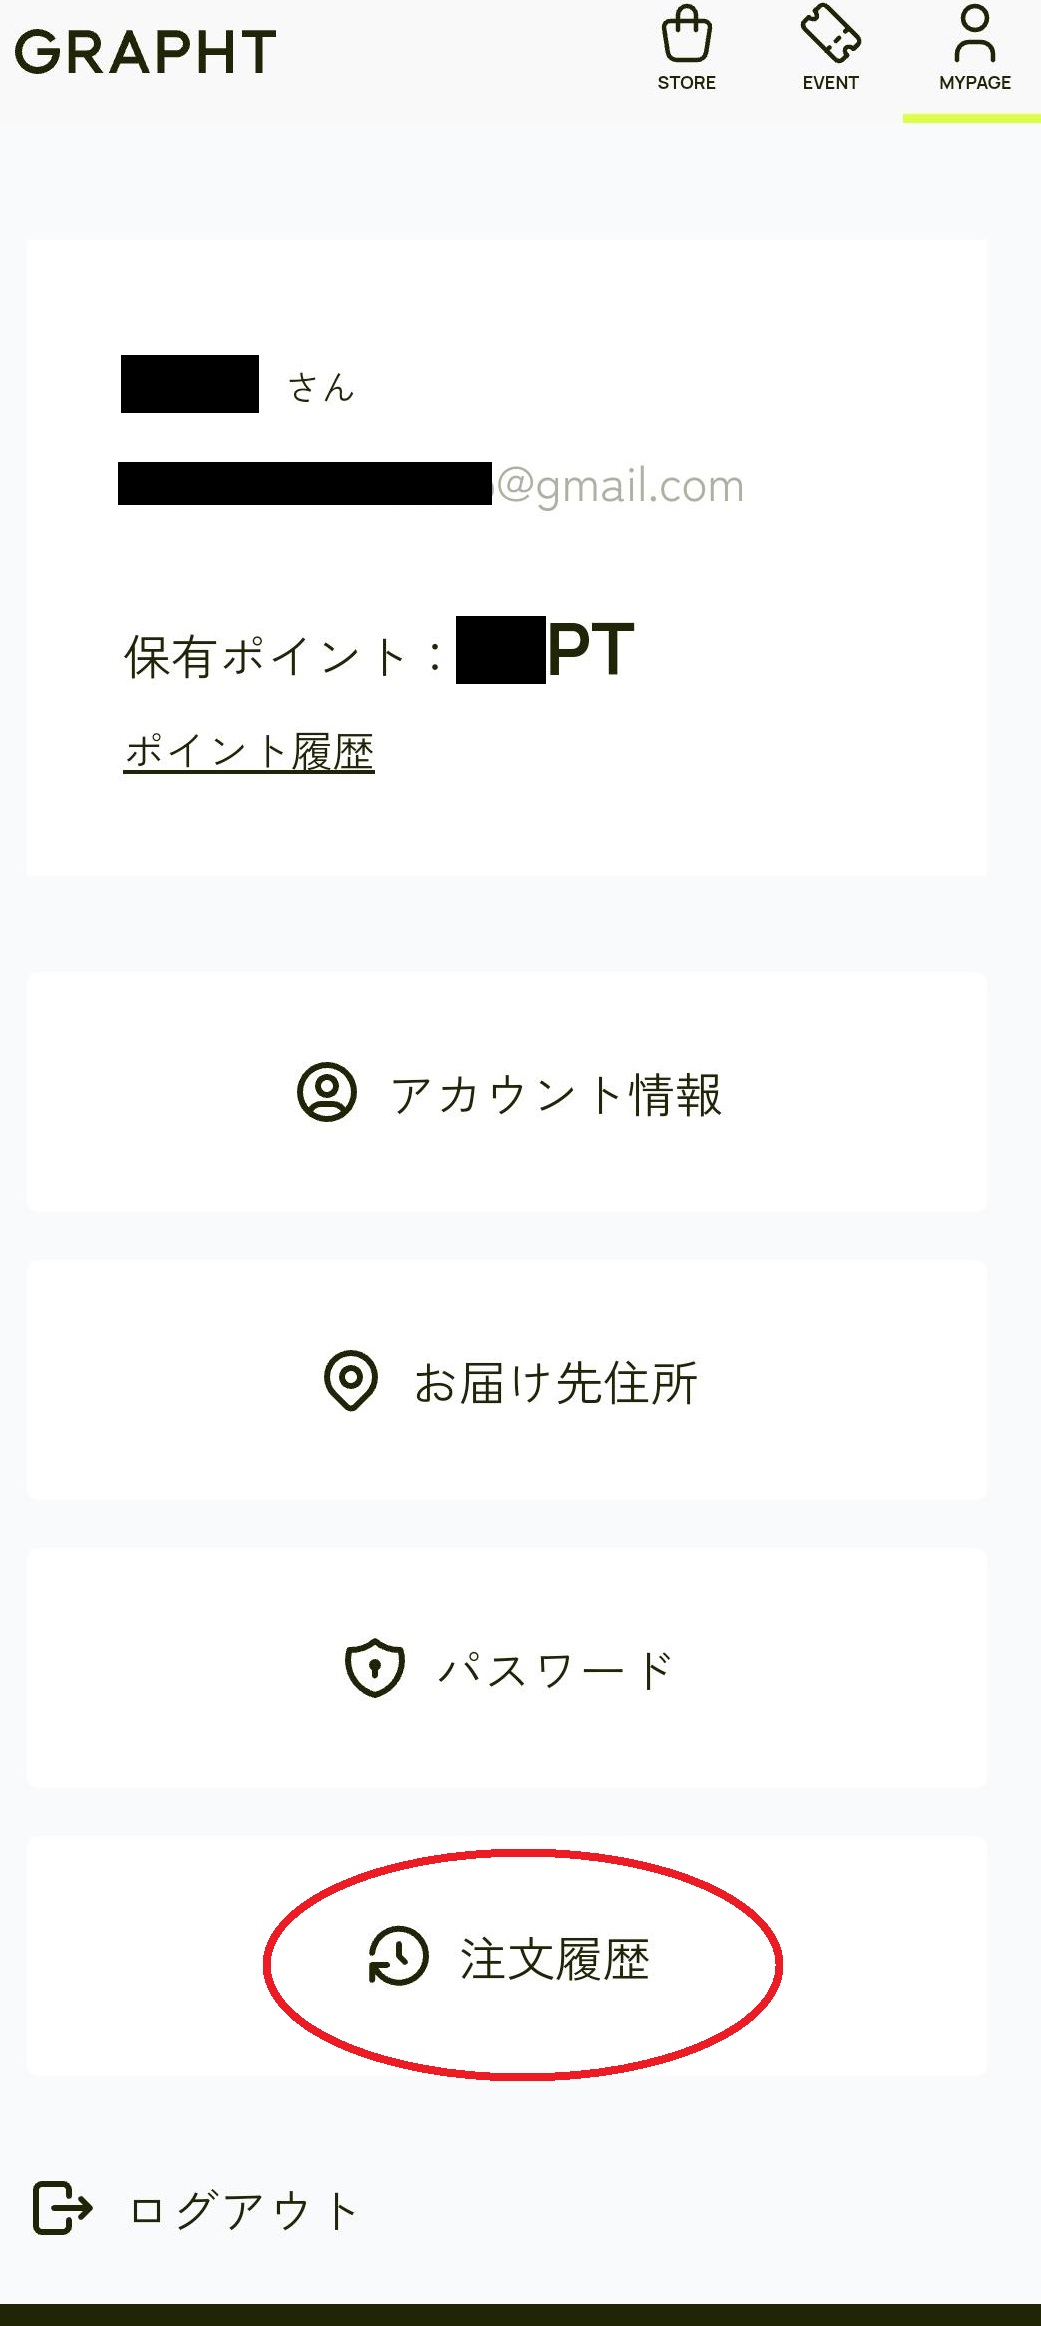Tap the password shield lock icon

pyautogui.click(x=375, y=1668)
